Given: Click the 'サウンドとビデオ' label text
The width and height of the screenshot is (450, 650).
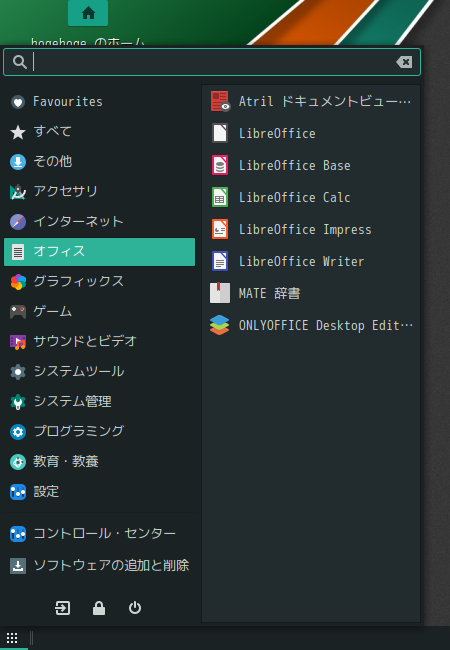Looking at the screenshot, I should [85, 342].
